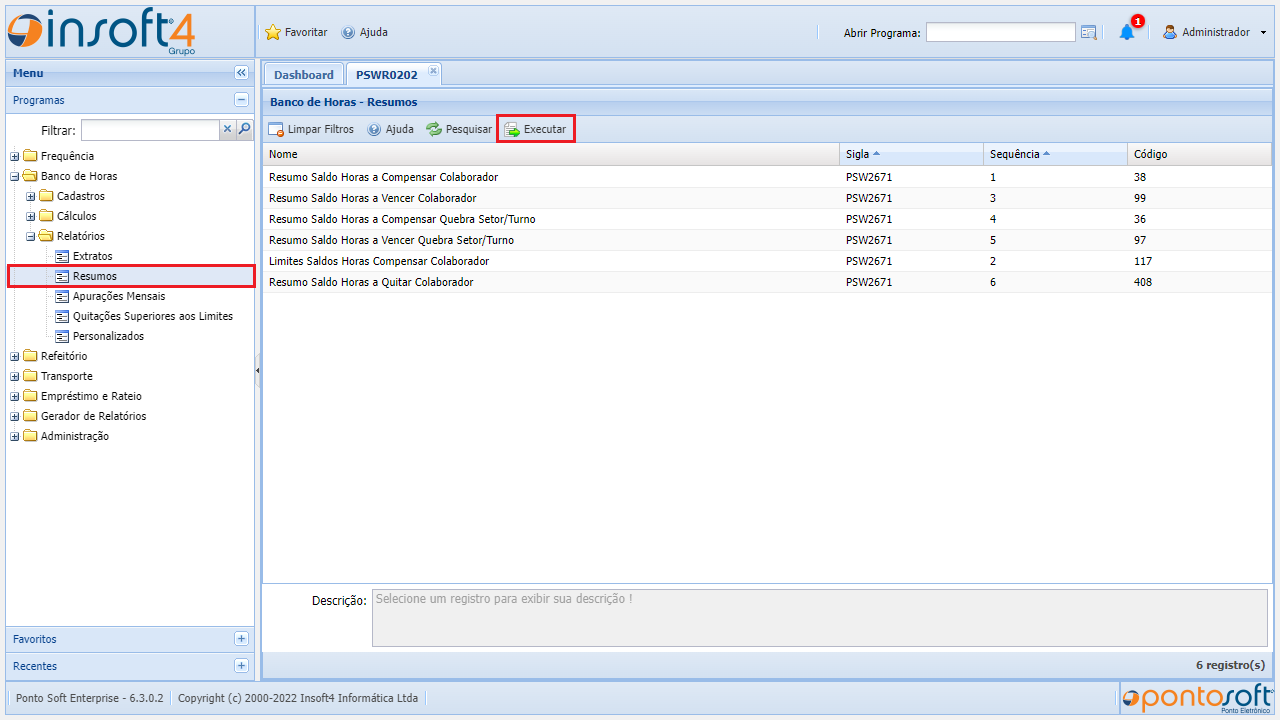
Task: Click the Favoritar star icon
Action: pos(273,32)
